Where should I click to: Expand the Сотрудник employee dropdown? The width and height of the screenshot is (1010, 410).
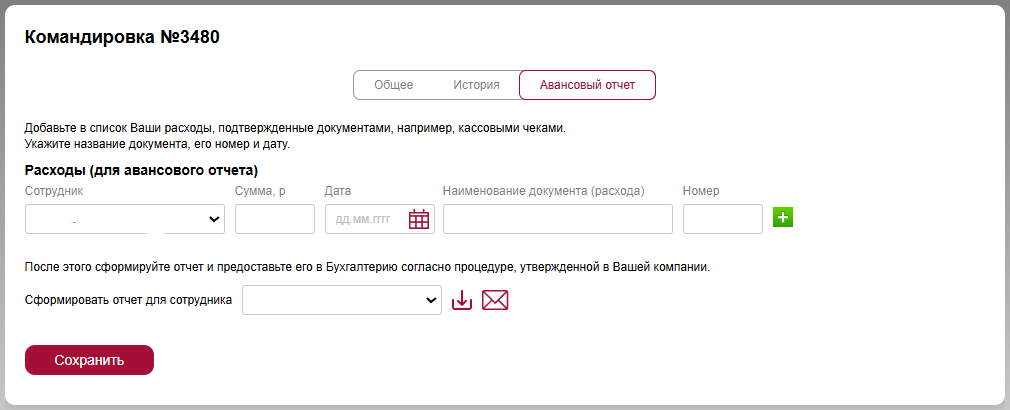click(x=125, y=219)
